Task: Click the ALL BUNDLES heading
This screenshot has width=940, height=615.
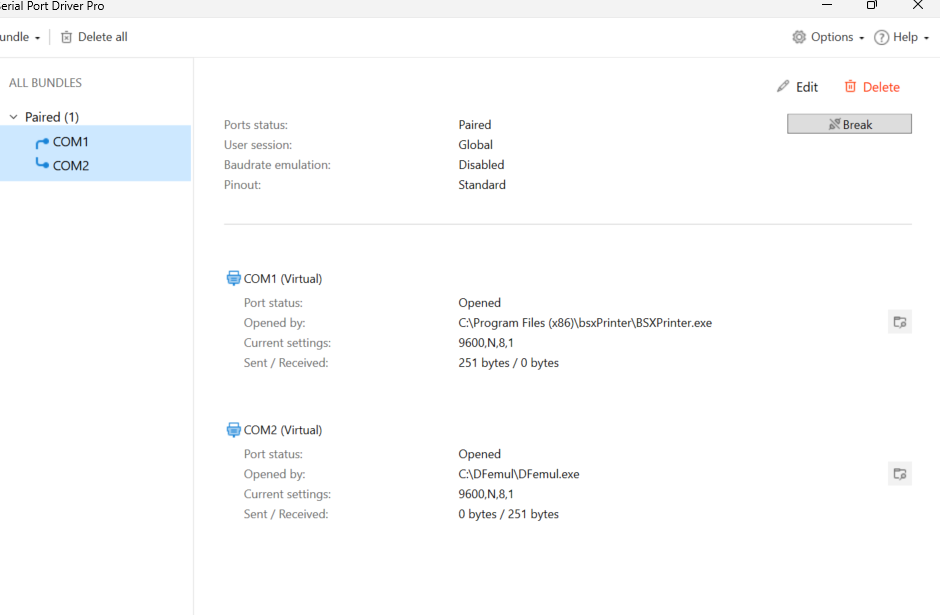Action: coord(45,83)
